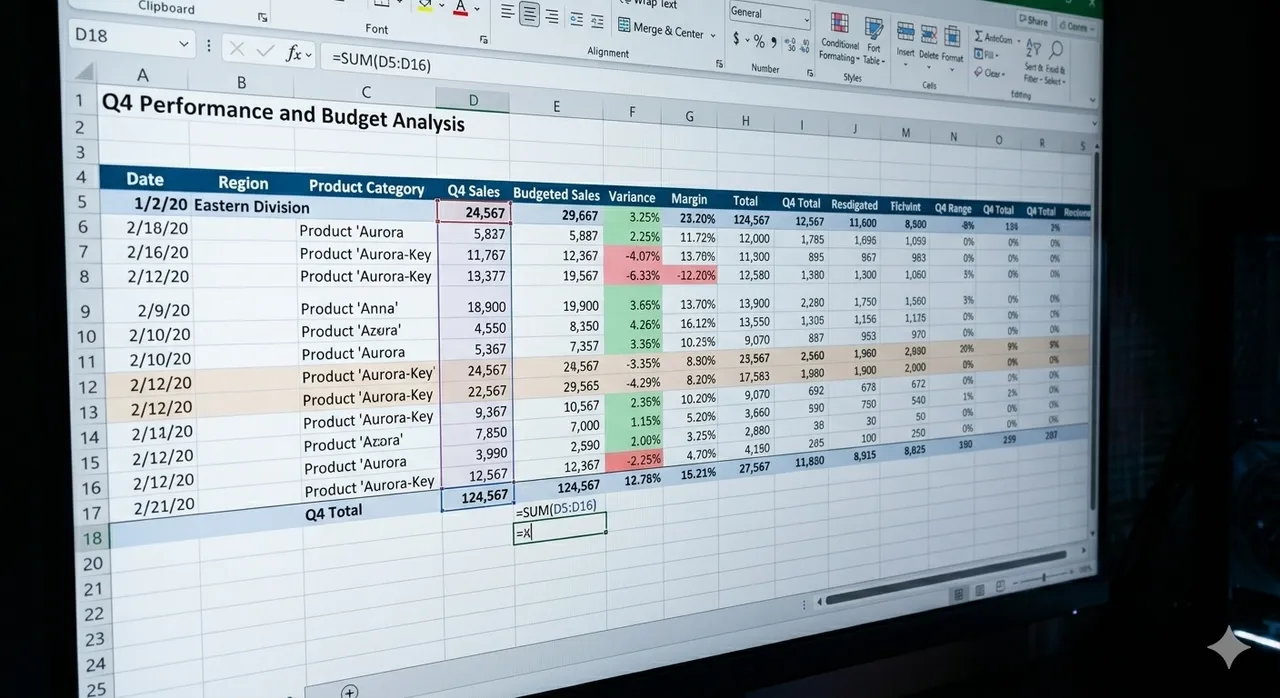Toggle Wrap Text
1280x698 pixels.
(649, 4)
